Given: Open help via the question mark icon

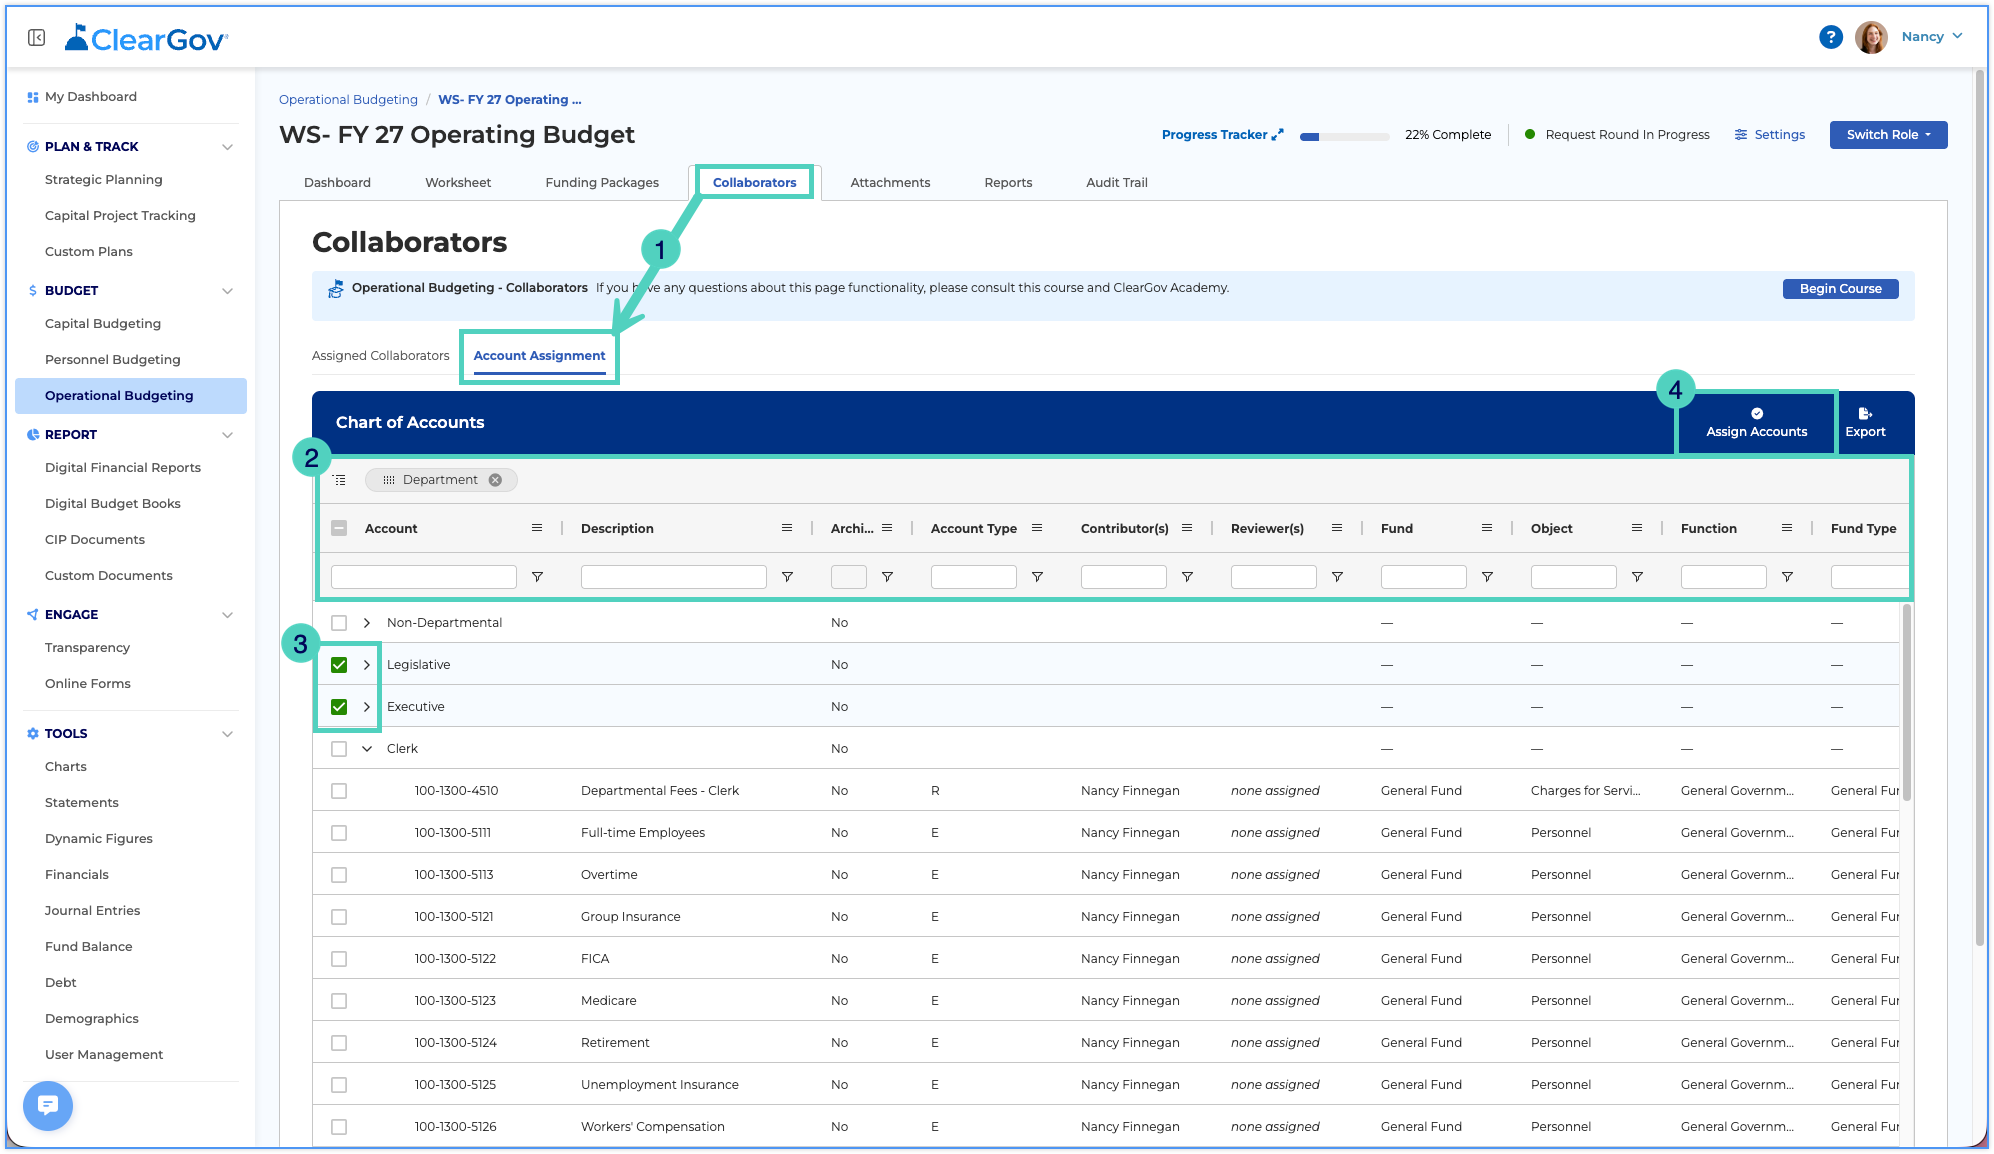Looking at the screenshot, I should pyautogui.click(x=1830, y=37).
